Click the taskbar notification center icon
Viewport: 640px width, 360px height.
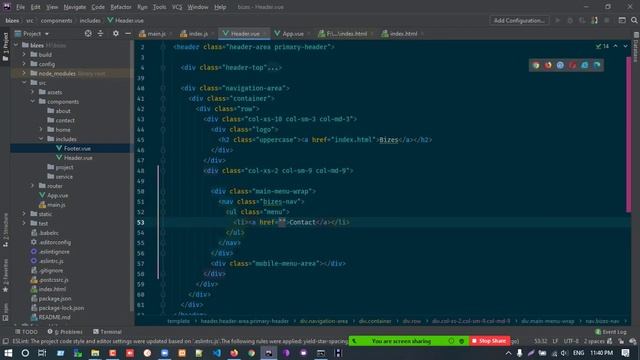tap(625, 353)
